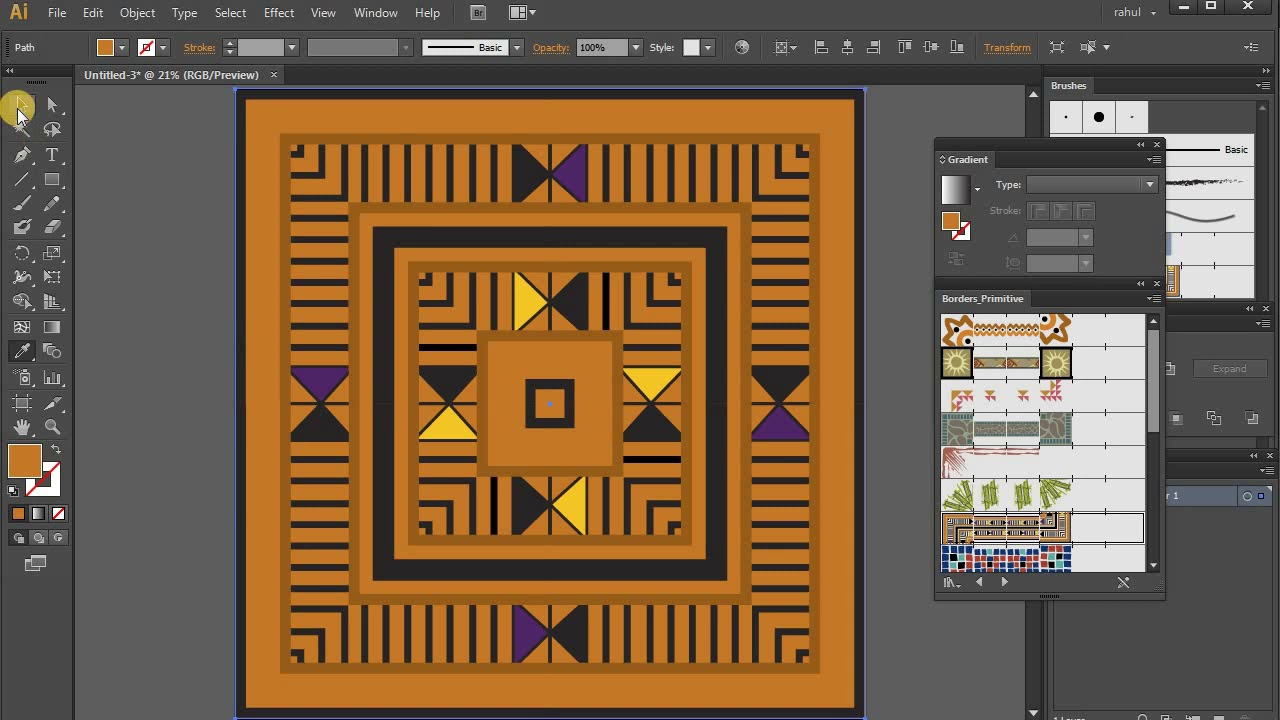The width and height of the screenshot is (1280, 720).
Task: Open stroke weight dropdown
Action: pyautogui.click(x=292, y=47)
